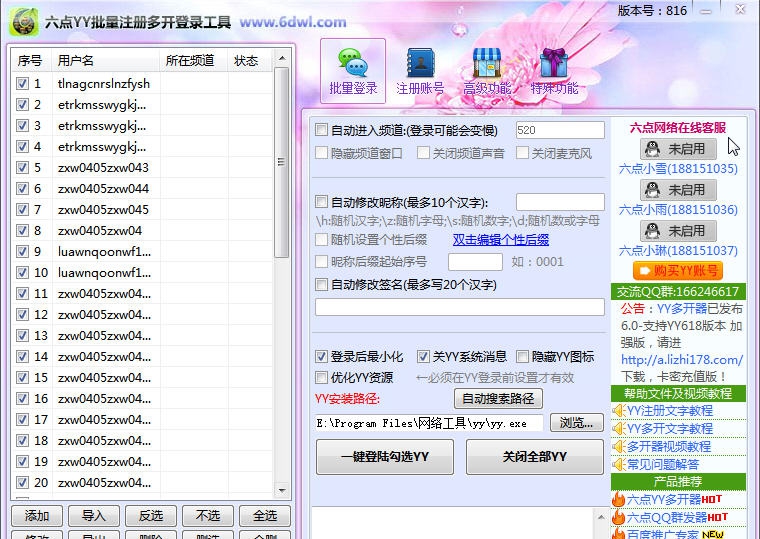Image resolution: width=760 pixels, height=539 pixels.
Task: Click account list scrollbar down arrow
Action: coord(282,491)
